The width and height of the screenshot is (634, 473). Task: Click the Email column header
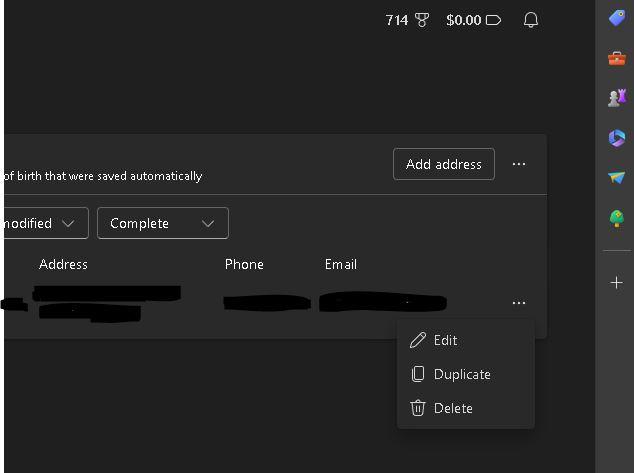click(x=340, y=264)
